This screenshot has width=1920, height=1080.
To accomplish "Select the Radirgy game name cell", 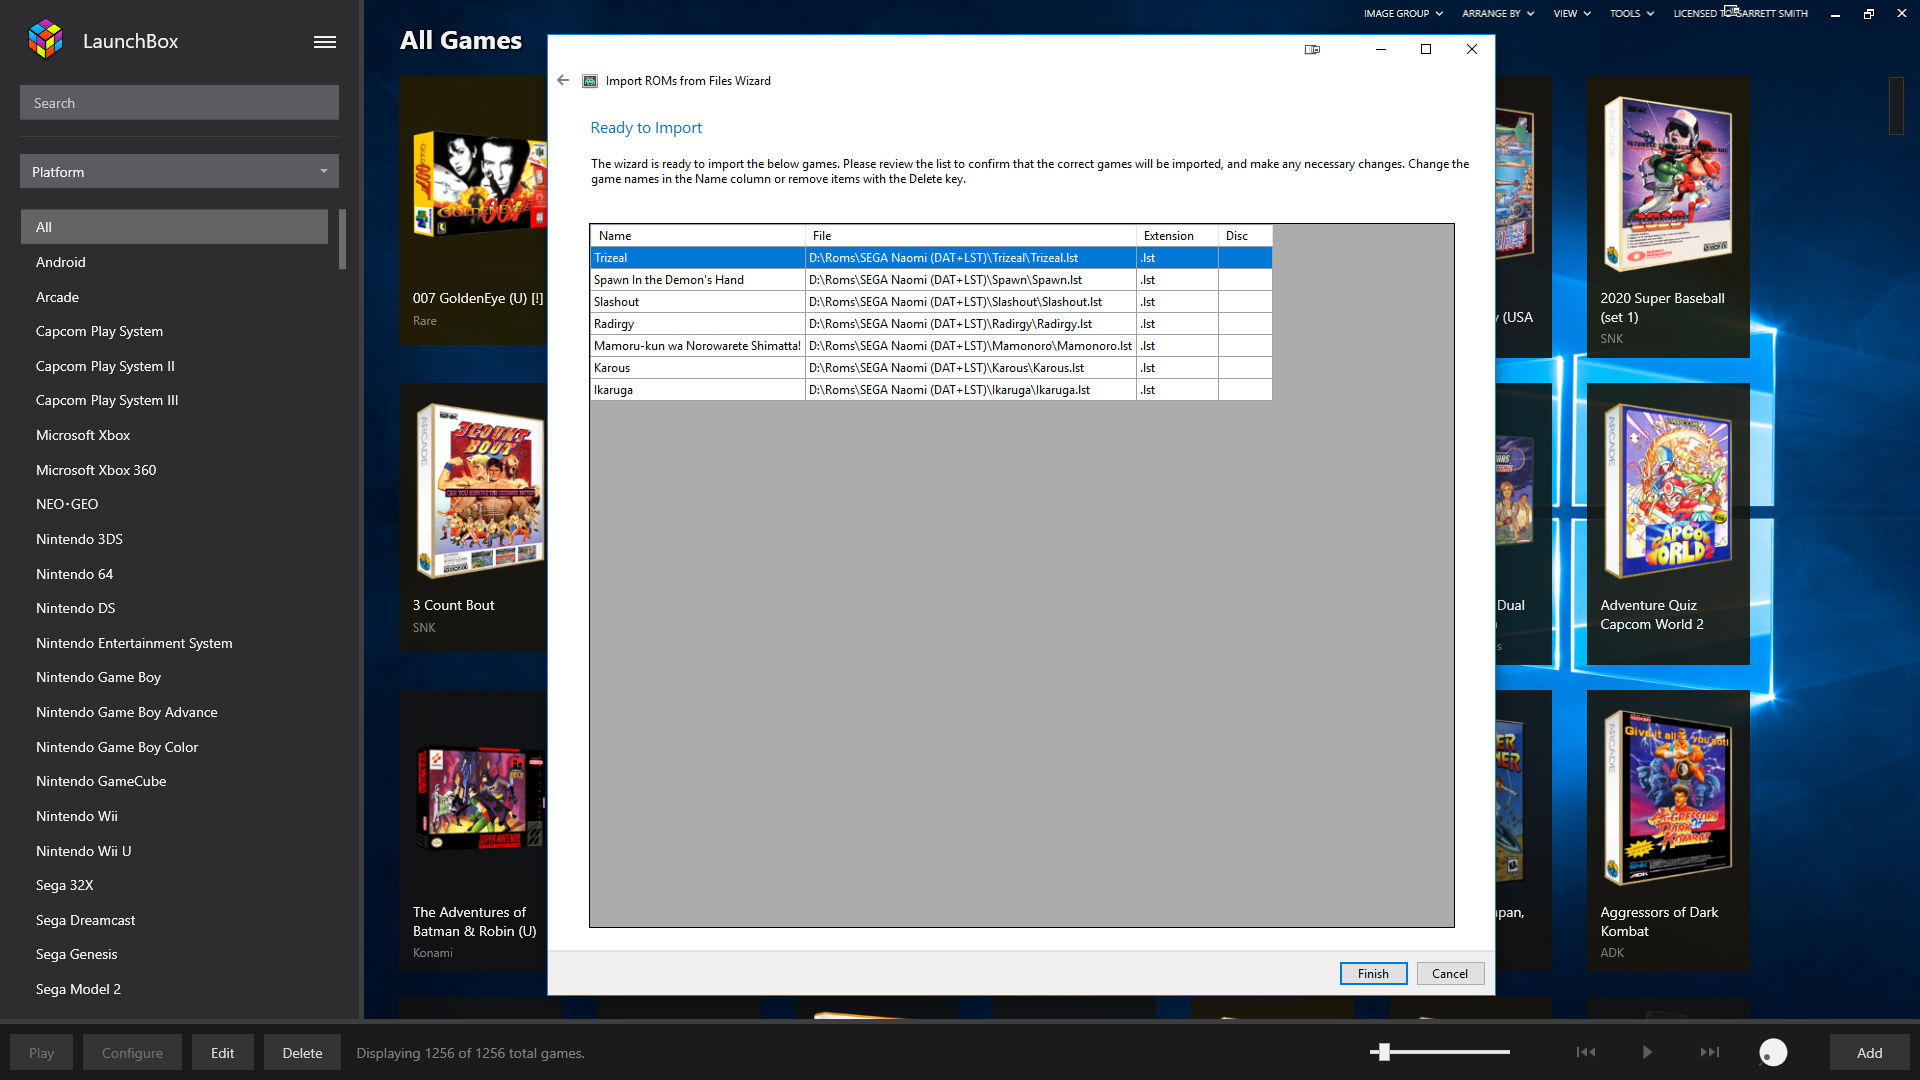I will 698,324.
